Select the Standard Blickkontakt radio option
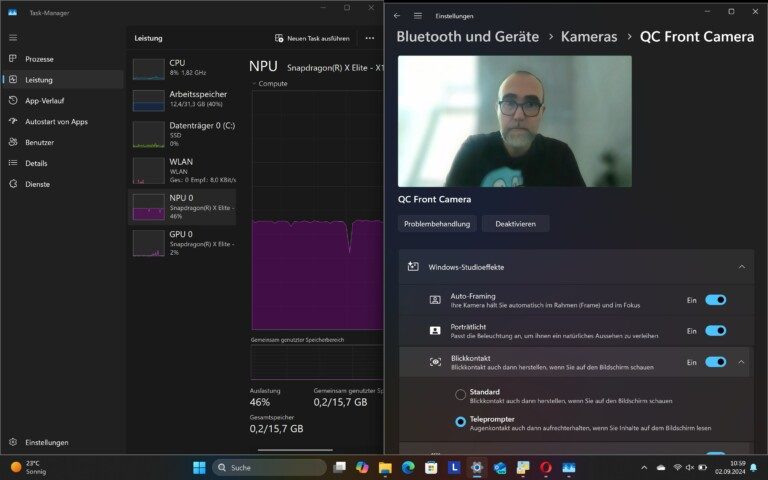768x480 pixels. click(460, 395)
